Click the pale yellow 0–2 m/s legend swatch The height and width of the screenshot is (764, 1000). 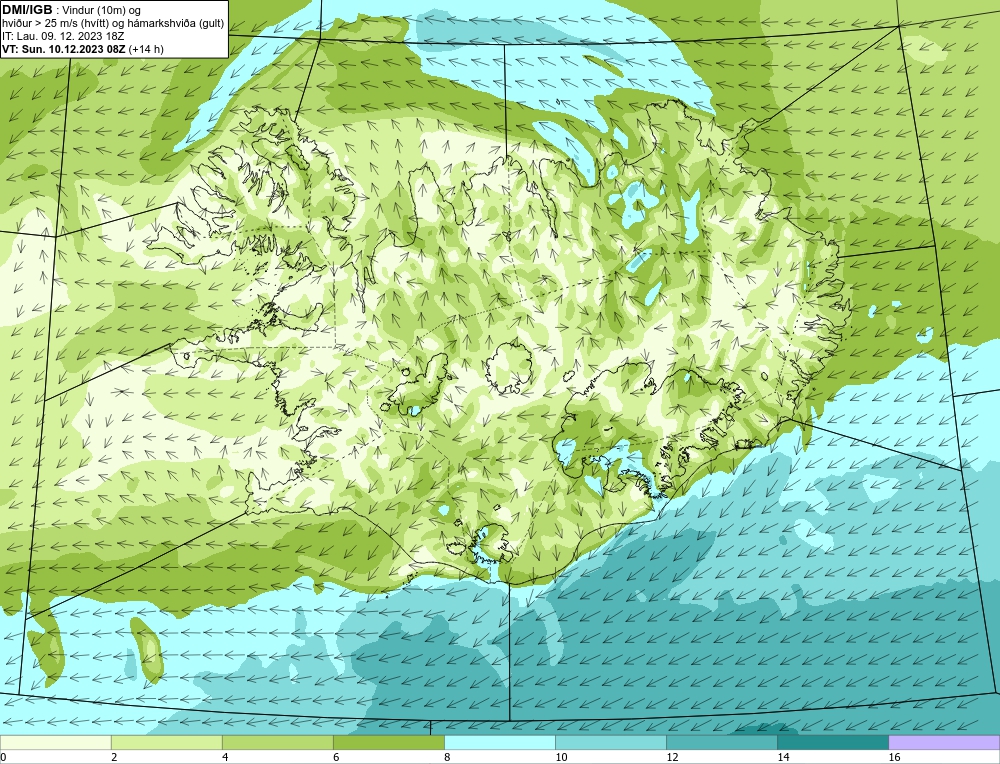pyautogui.click(x=55, y=742)
